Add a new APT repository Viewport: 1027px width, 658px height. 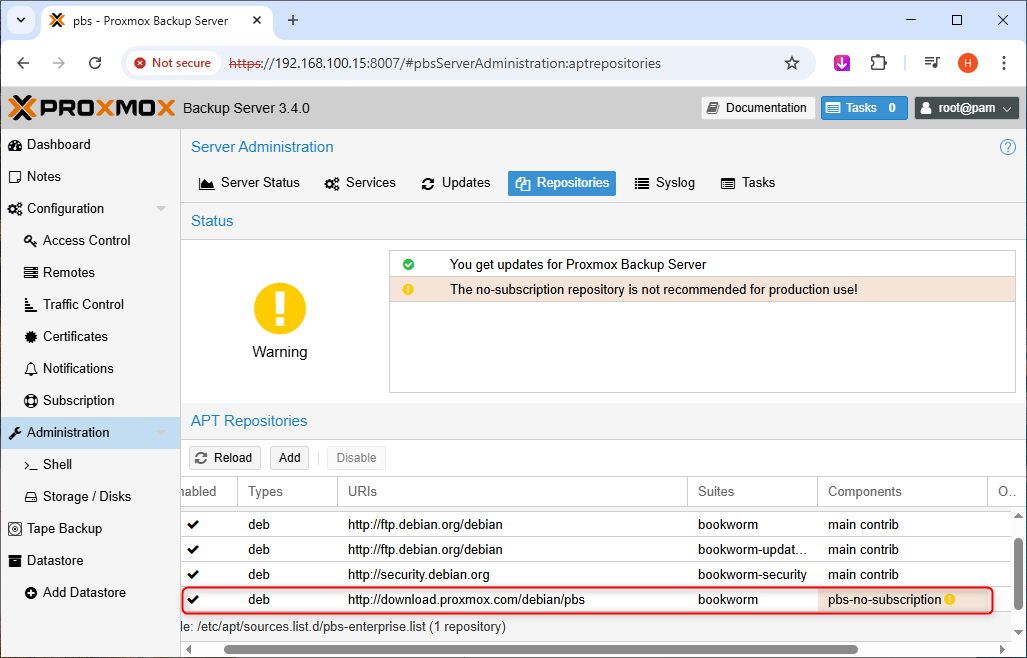click(289, 458)
